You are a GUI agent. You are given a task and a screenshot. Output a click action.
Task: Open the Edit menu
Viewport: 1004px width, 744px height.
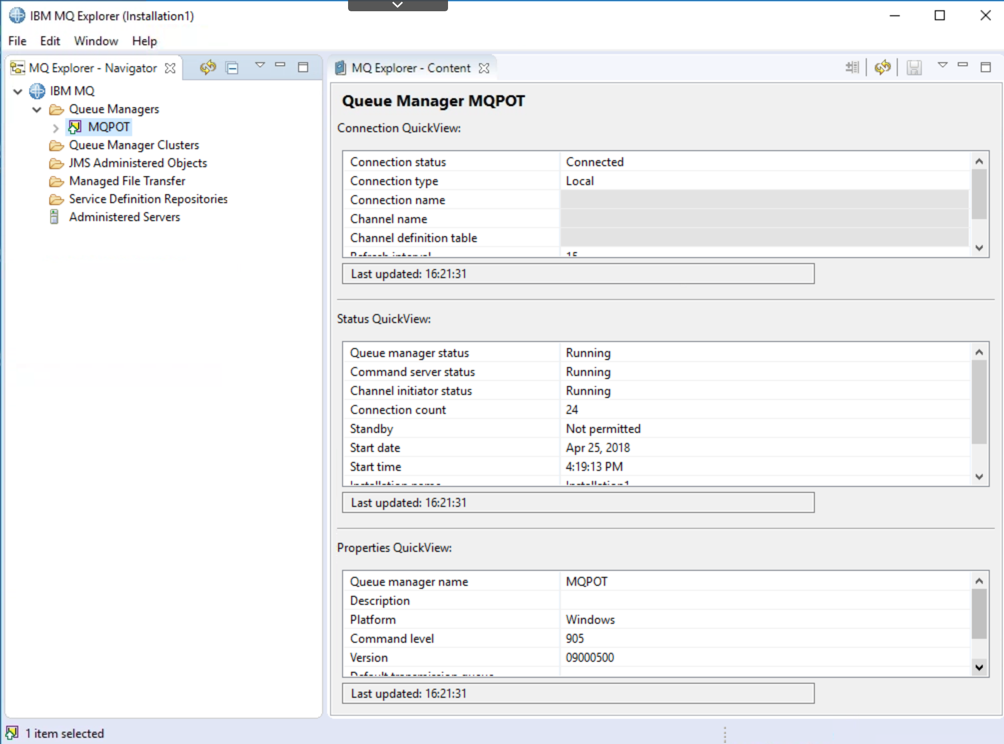point(50,41)
